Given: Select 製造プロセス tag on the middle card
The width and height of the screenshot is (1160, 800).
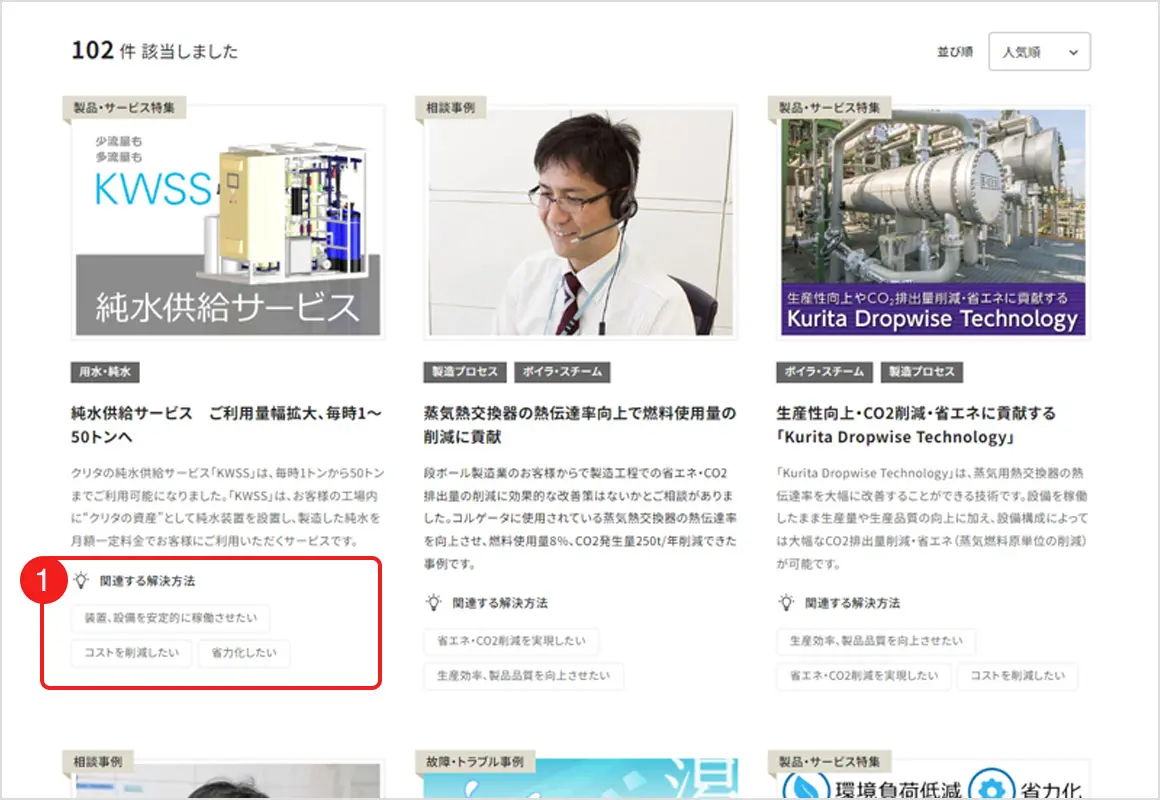Looking at the screenshot, I should [465, 372].
